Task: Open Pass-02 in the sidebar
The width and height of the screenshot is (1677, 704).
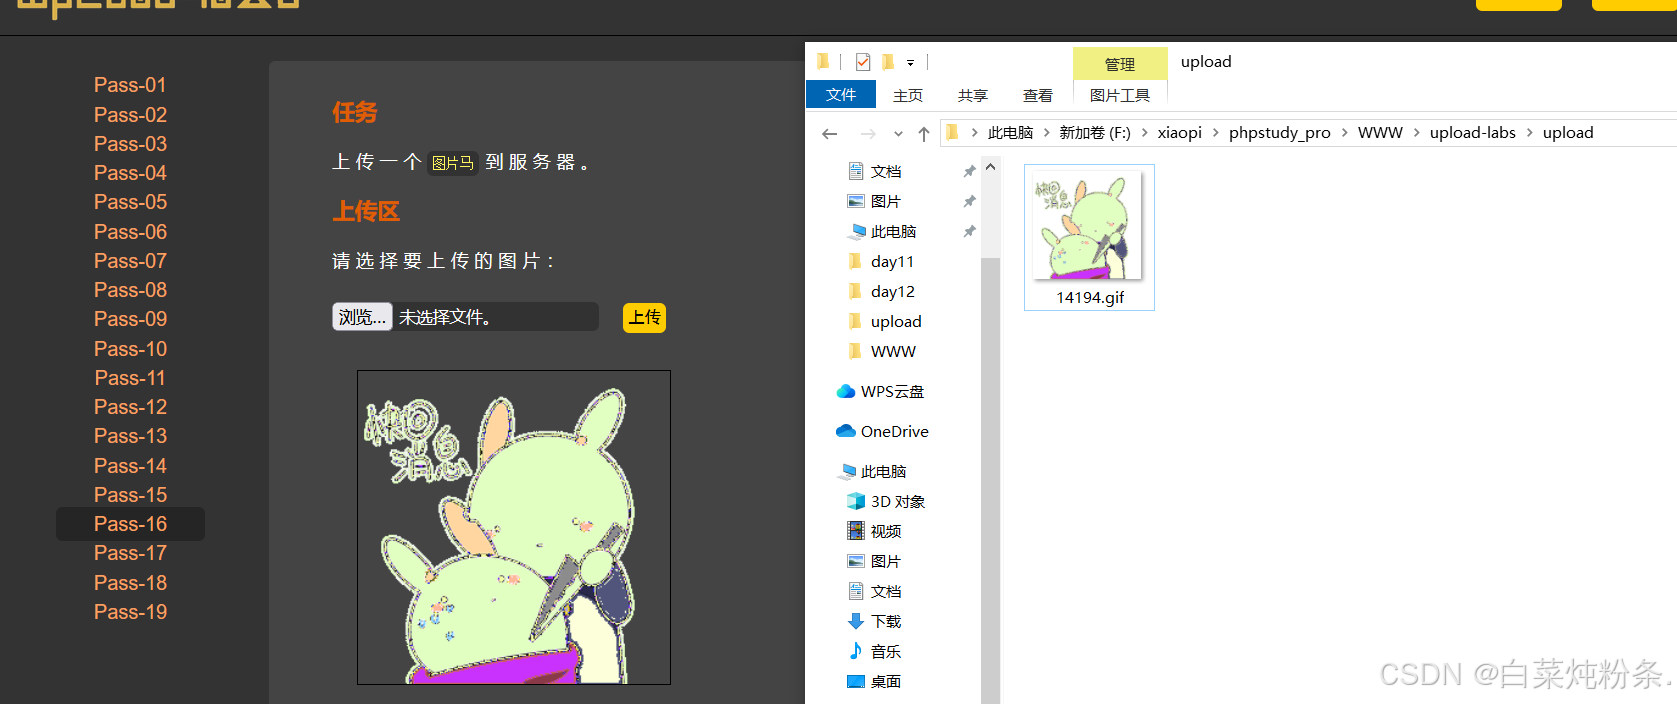Action: pos(130,115)
